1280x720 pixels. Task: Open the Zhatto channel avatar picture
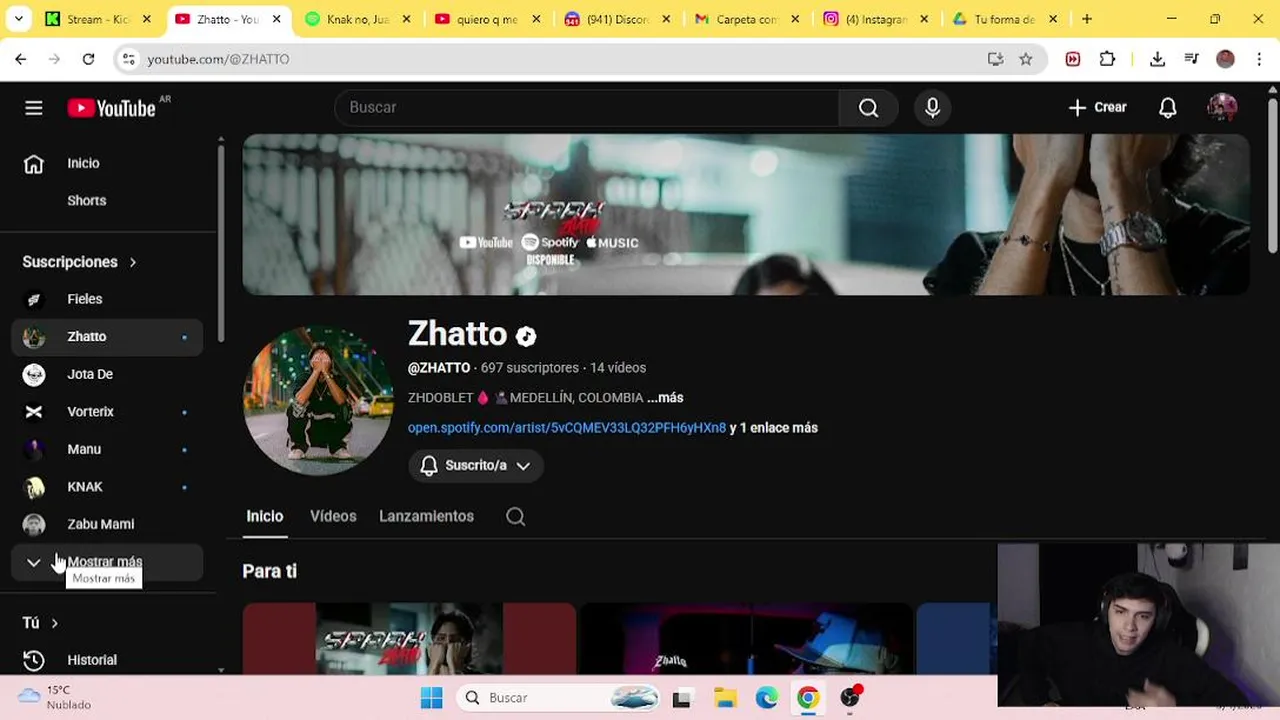318,400
